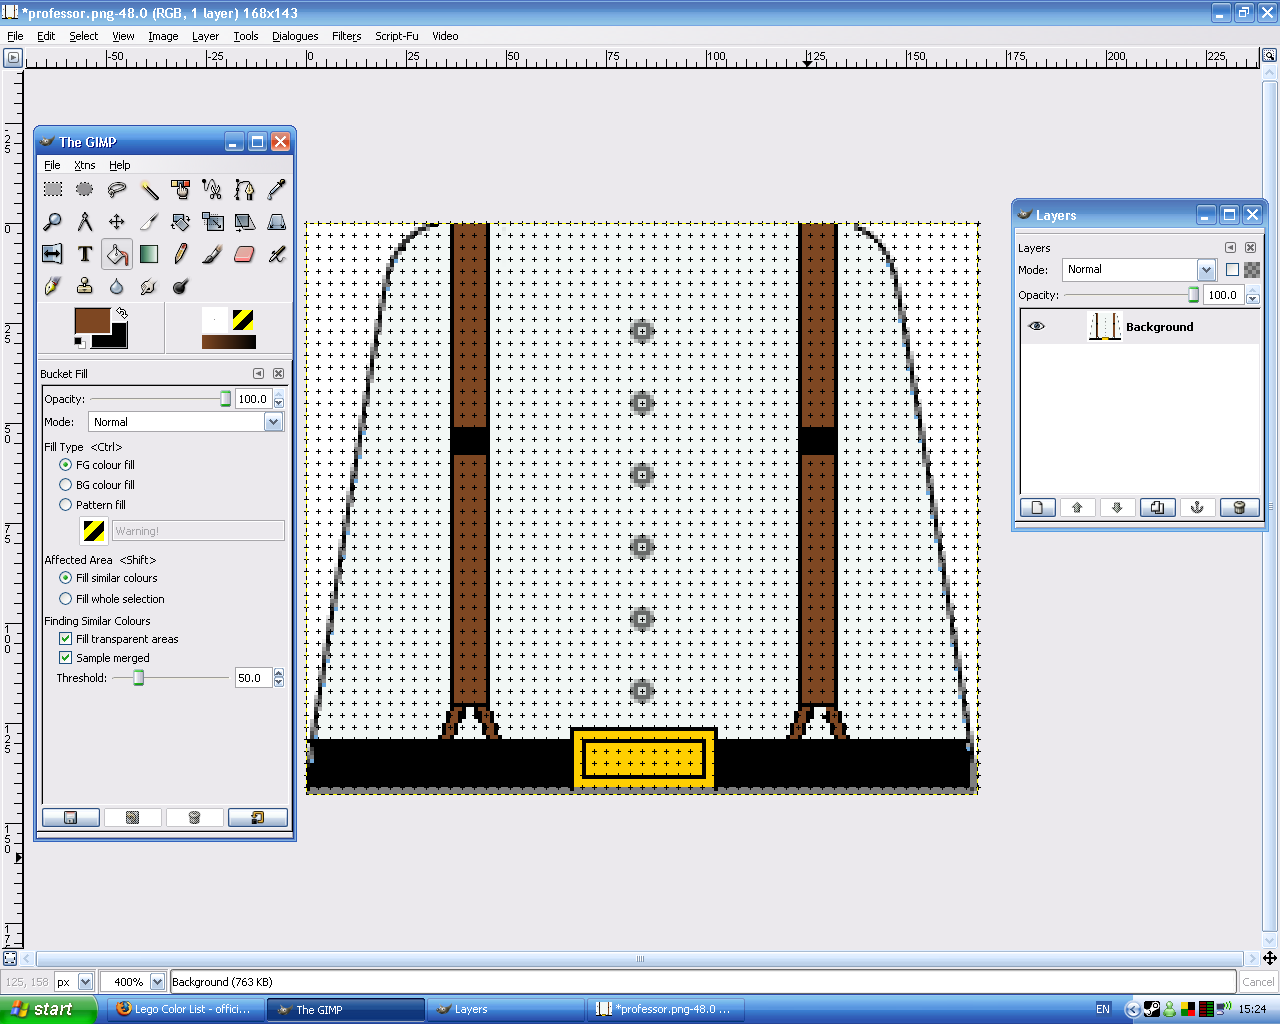Activate the Colour Picker eyedropper tool
The image size is (1280, 1024).
(x=277, y=190)
